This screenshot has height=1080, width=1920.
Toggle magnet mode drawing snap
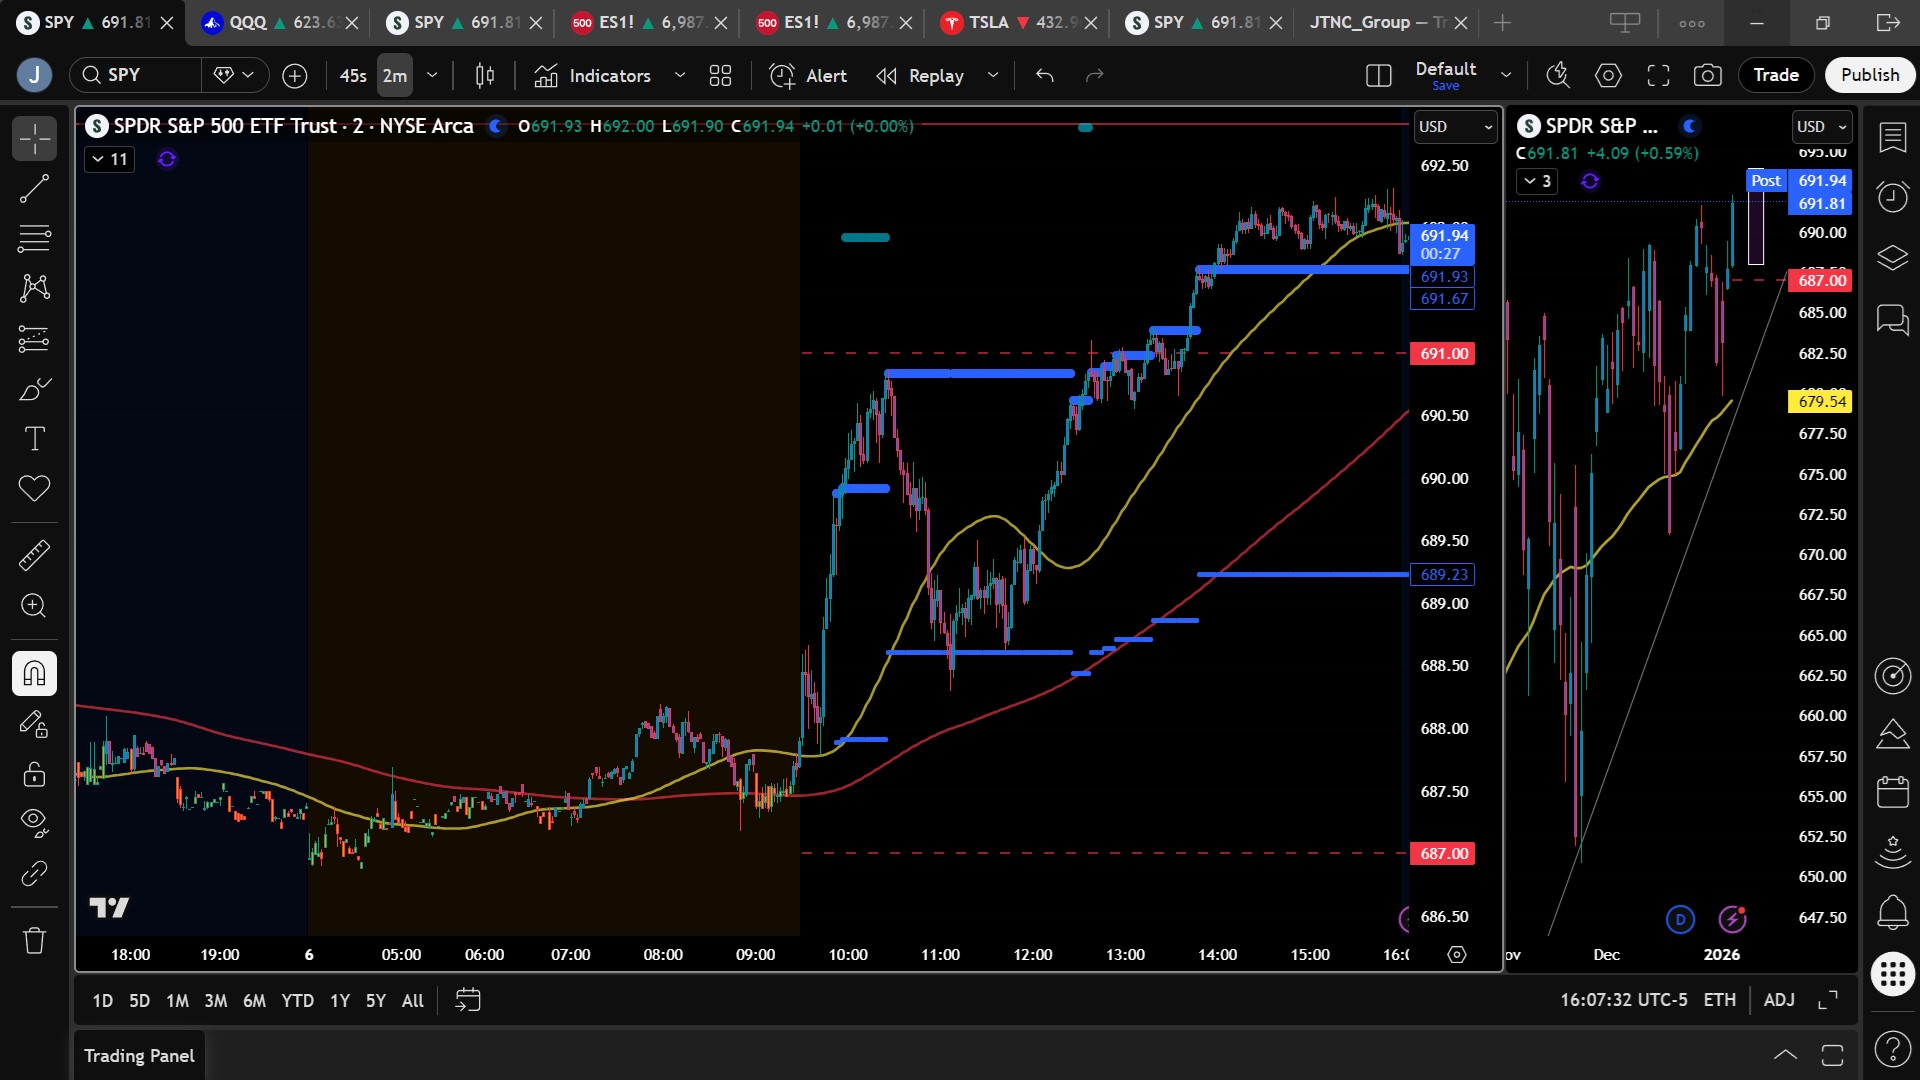pos(34,673)
